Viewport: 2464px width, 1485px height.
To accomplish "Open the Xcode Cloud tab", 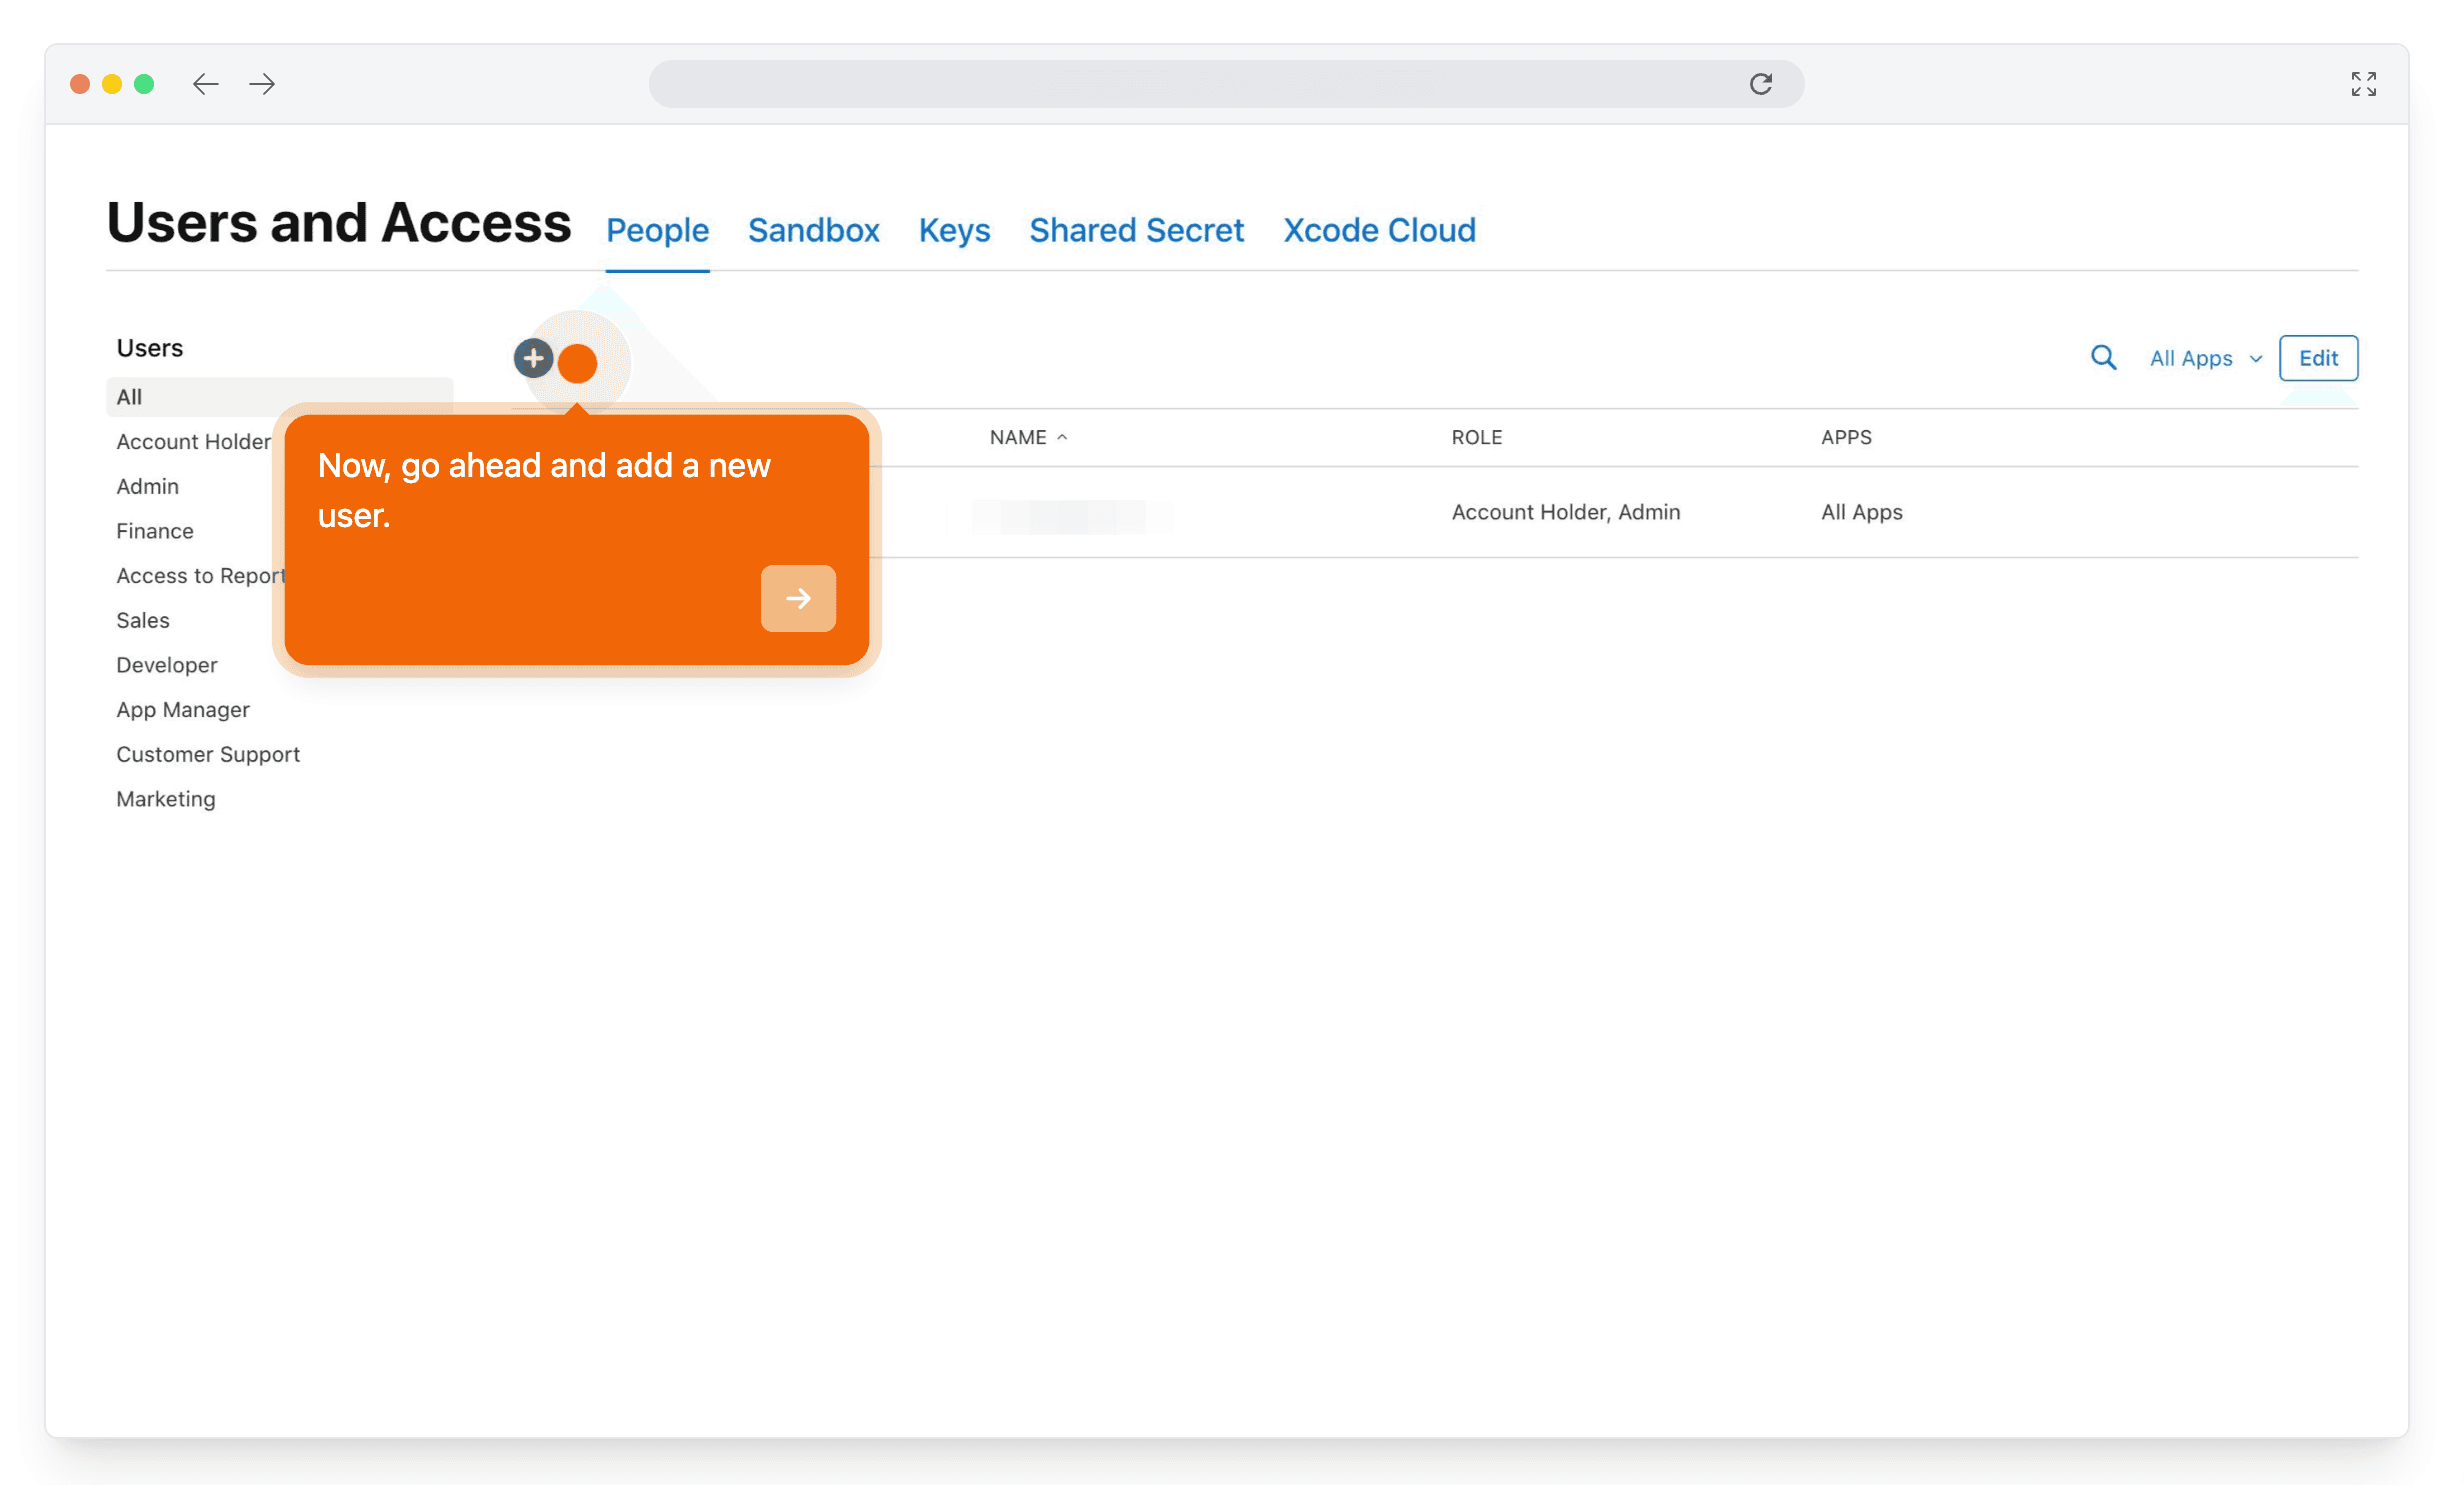I will point(1378,230).
